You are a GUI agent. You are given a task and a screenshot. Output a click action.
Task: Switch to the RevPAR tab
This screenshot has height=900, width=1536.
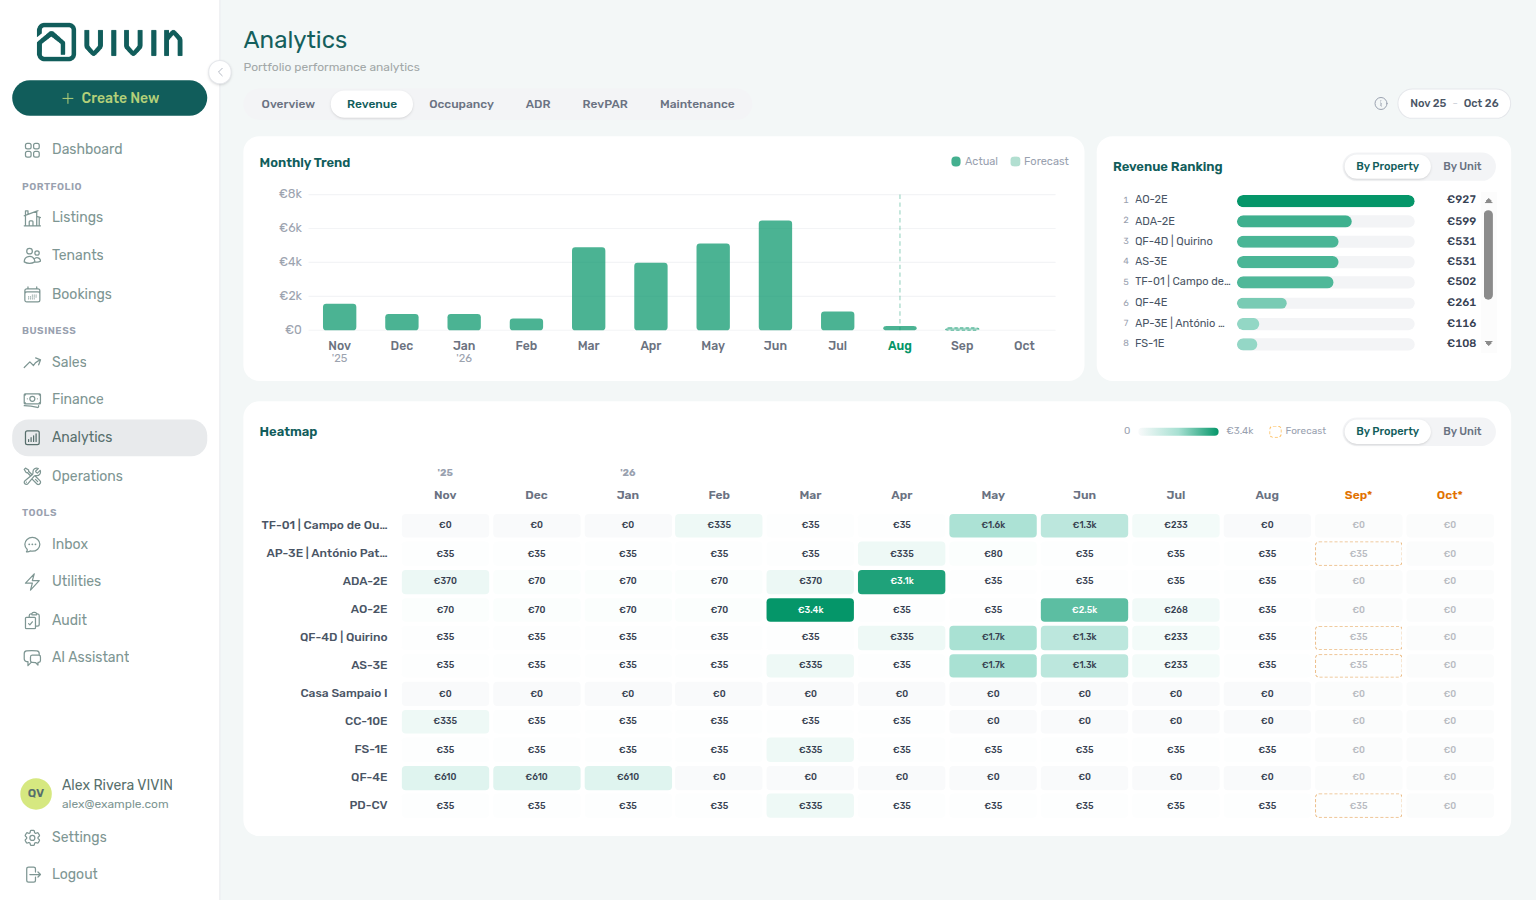(605, 104)
